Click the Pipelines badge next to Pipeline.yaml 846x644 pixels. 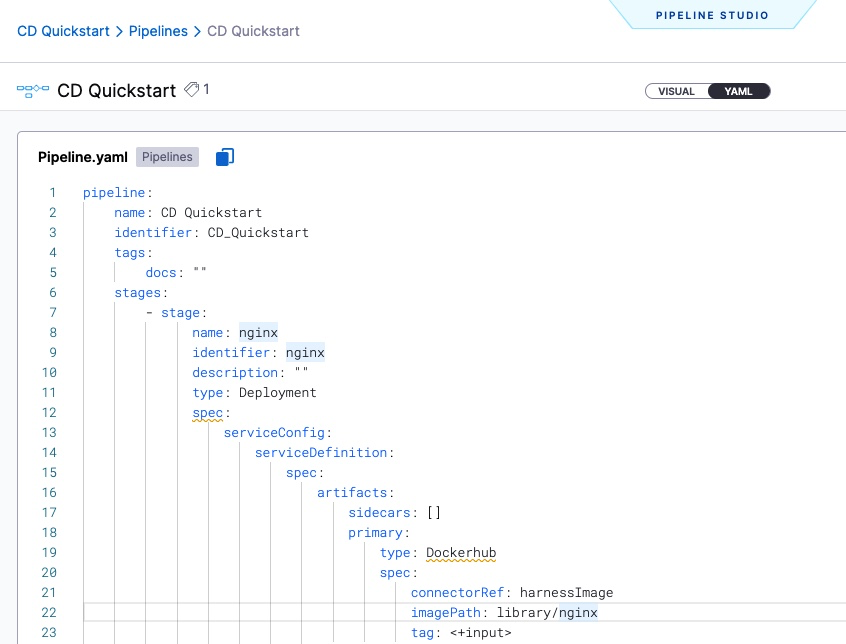click(167, 157)
